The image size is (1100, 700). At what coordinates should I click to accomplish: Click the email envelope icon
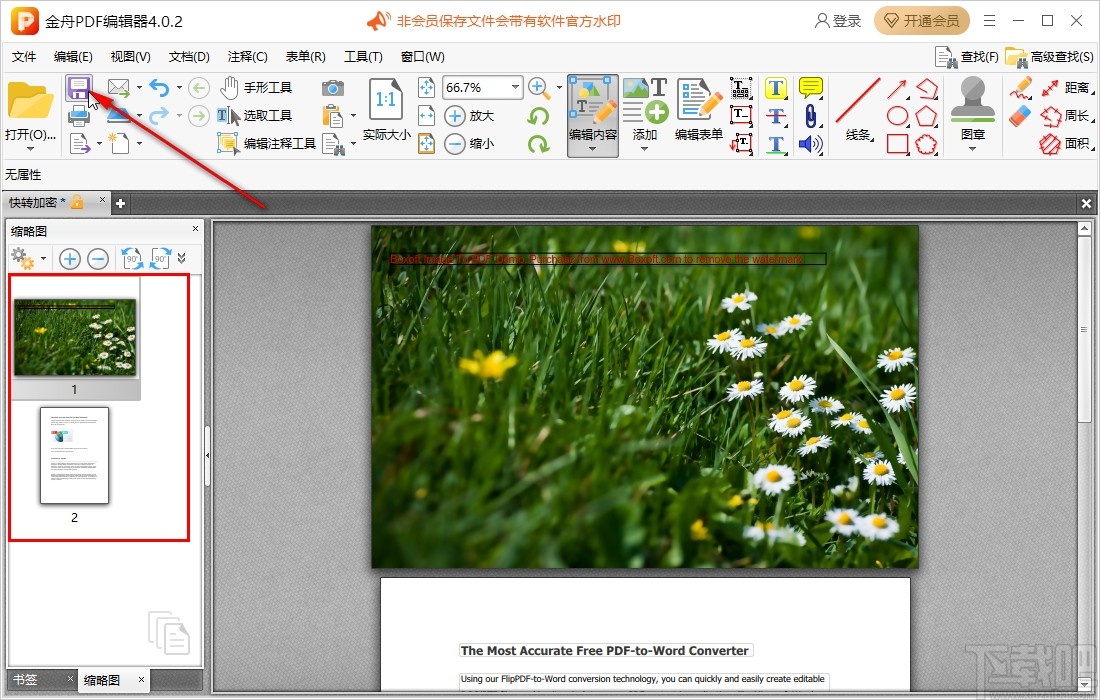point(119,88)
